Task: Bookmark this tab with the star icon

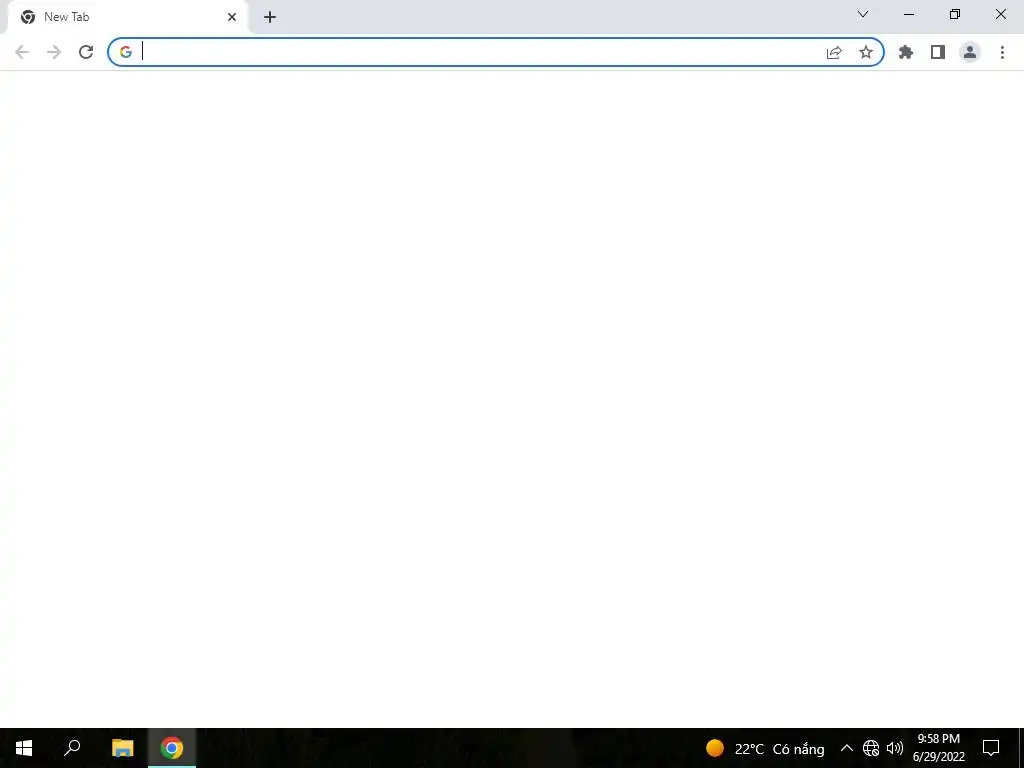Action: pyautogui.click(x=866, y=52)
